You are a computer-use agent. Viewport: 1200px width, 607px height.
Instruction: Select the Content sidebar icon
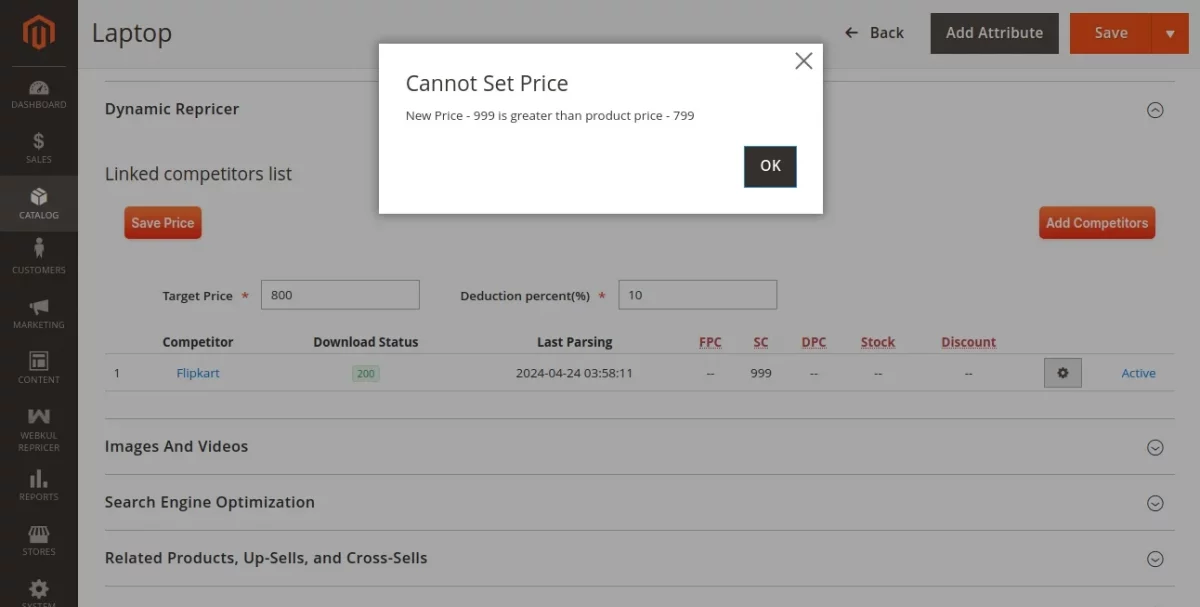tap(38, 366)
